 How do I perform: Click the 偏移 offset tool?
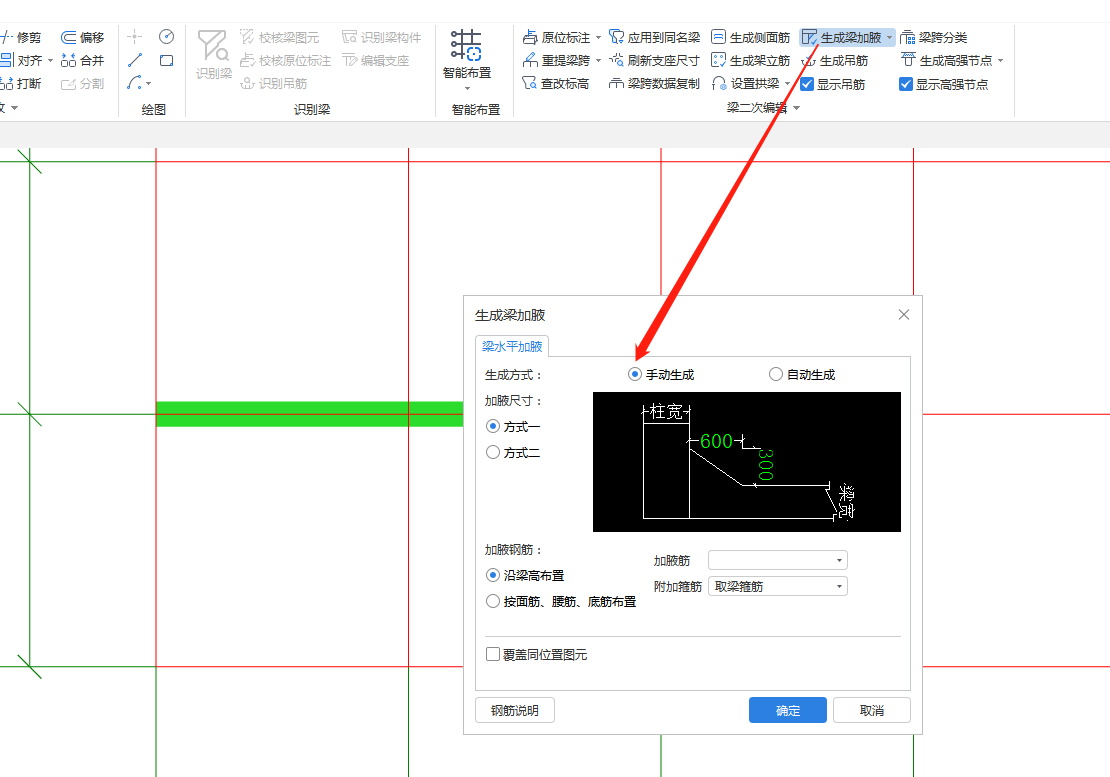tap(82, 37)
